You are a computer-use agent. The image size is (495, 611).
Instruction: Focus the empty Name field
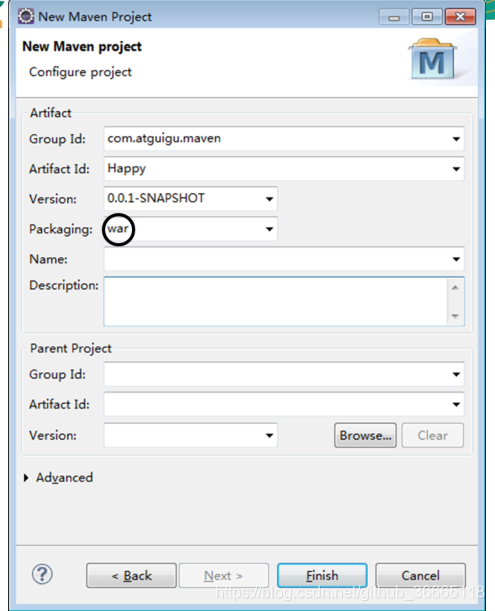click(x=284, y=259)
